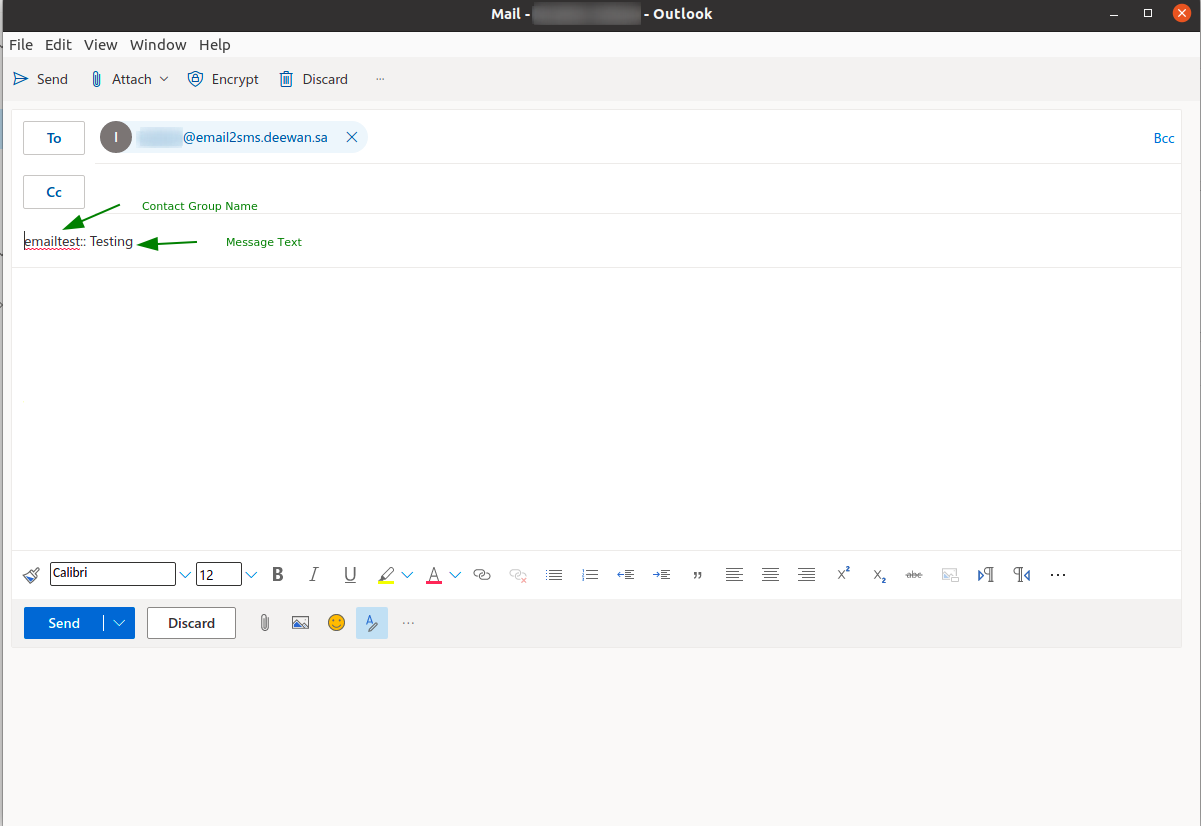Select the Format painter brush icon
This screenshot has width=1201, height=826.
tap(31, 575)
